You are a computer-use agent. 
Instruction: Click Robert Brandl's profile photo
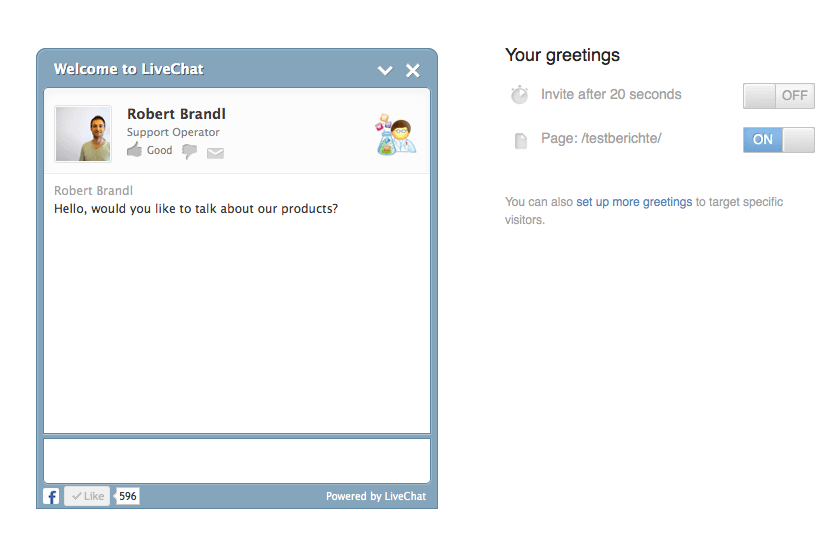(x=83, y=133)
